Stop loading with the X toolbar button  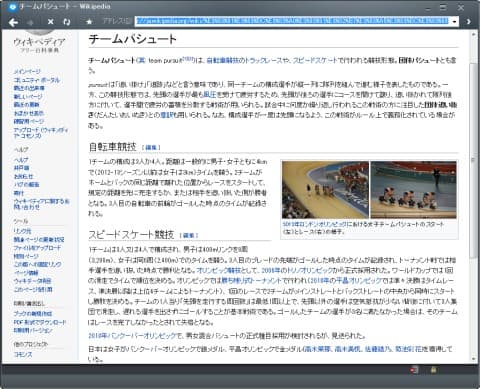(50, 22)
